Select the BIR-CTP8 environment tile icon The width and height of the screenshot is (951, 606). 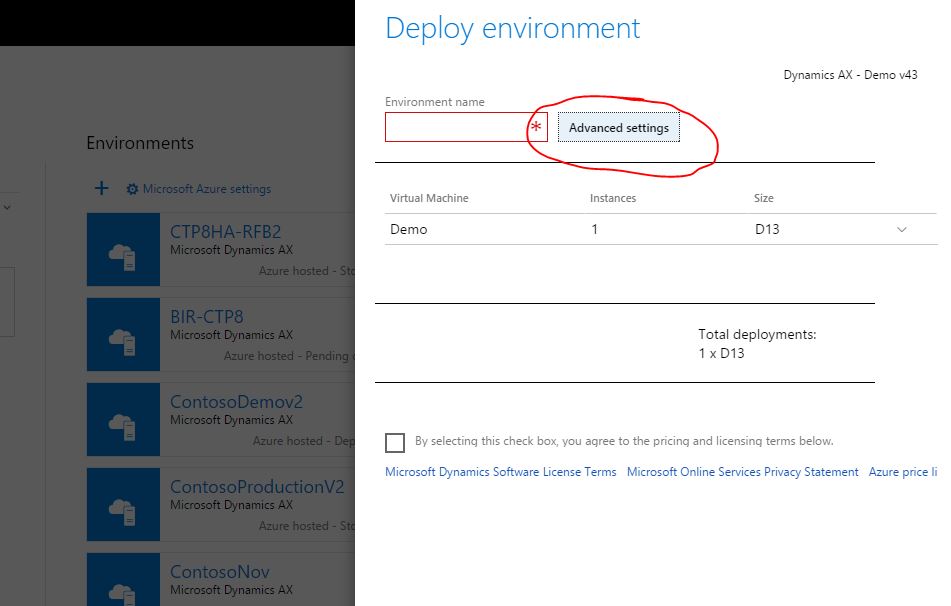point(123,334)
